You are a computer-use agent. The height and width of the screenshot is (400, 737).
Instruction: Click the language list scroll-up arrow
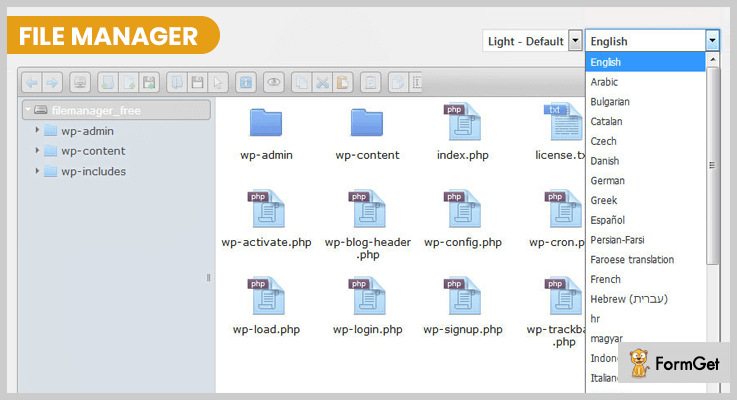713,59
